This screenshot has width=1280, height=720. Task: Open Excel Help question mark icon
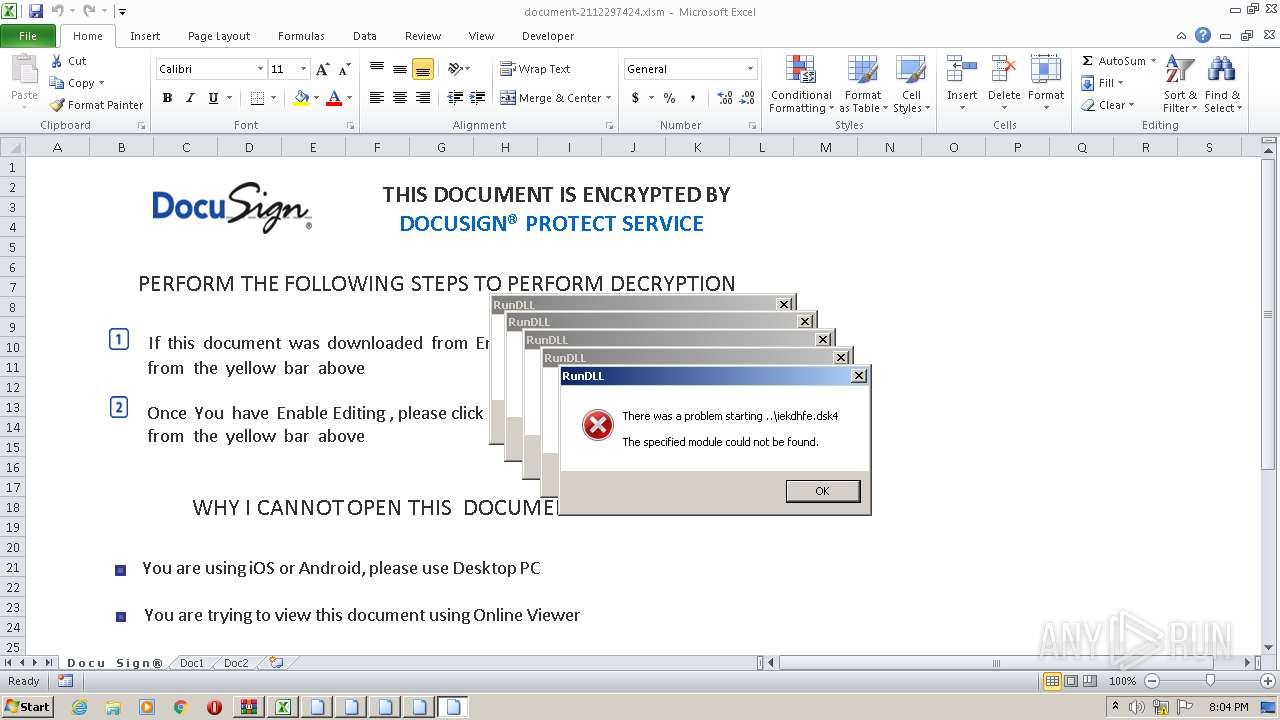click(x=1203, y=36)
